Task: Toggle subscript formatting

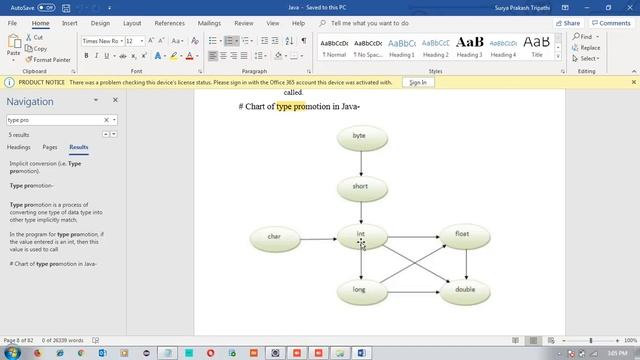Action: (x=133, y=56)
